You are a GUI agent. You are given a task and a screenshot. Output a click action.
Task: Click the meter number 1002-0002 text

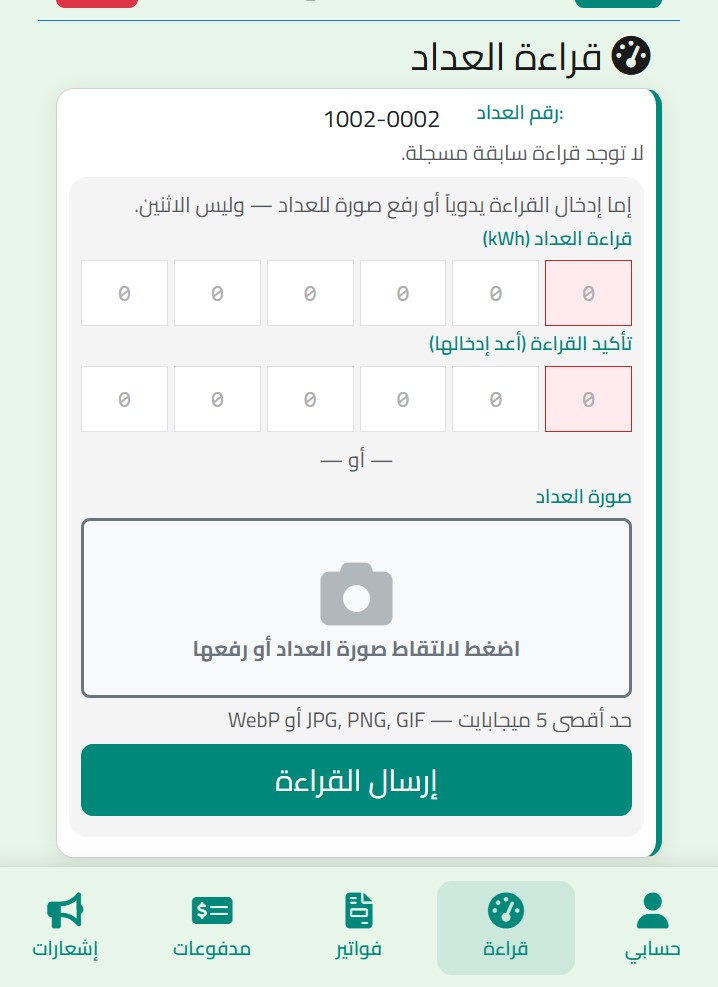point(381,118)
